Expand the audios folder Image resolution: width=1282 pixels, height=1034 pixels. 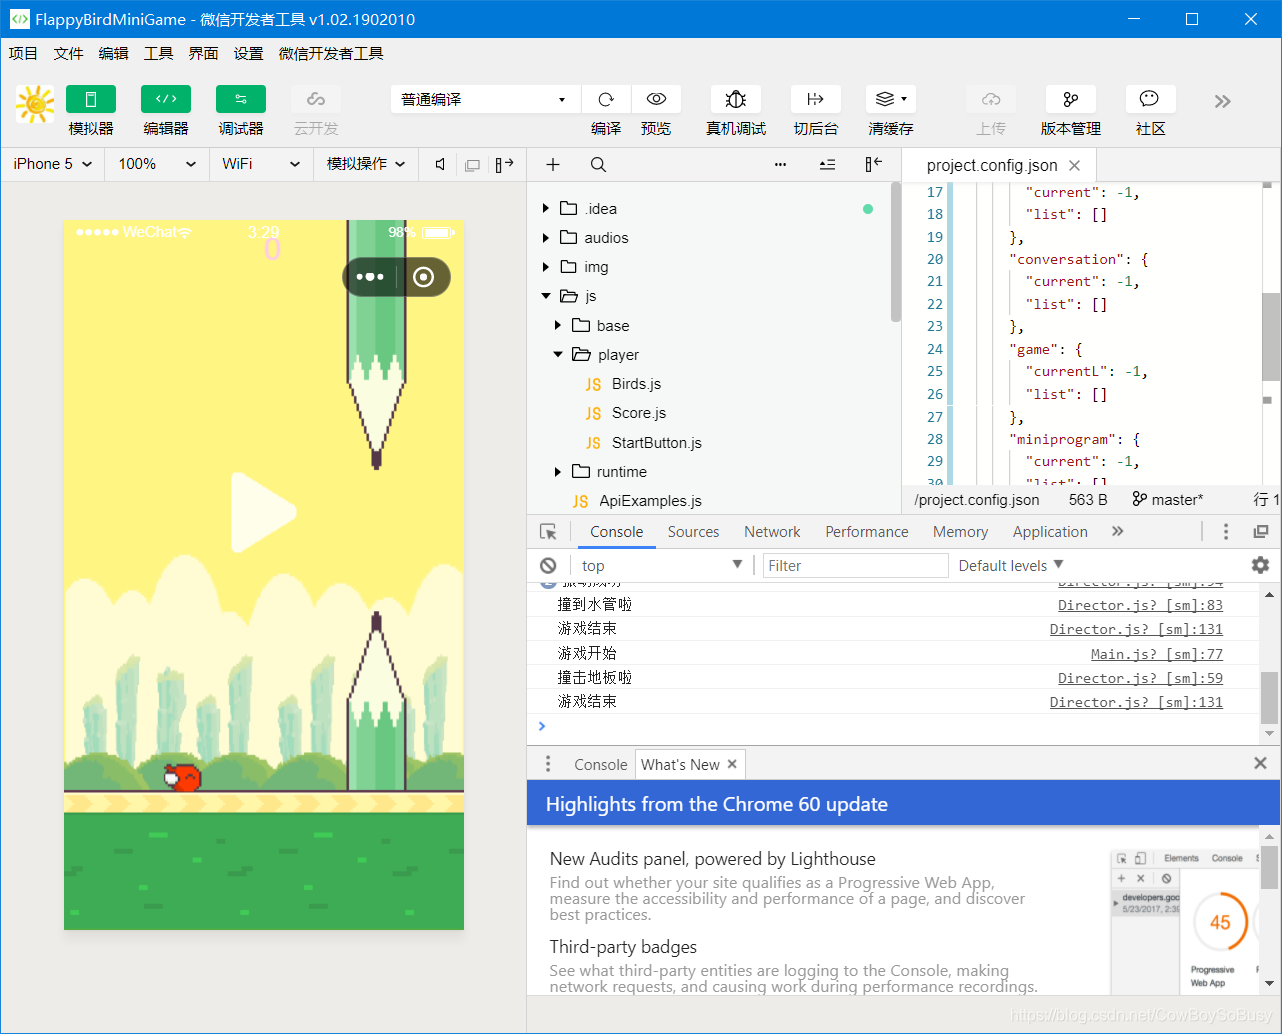point(546,238)
